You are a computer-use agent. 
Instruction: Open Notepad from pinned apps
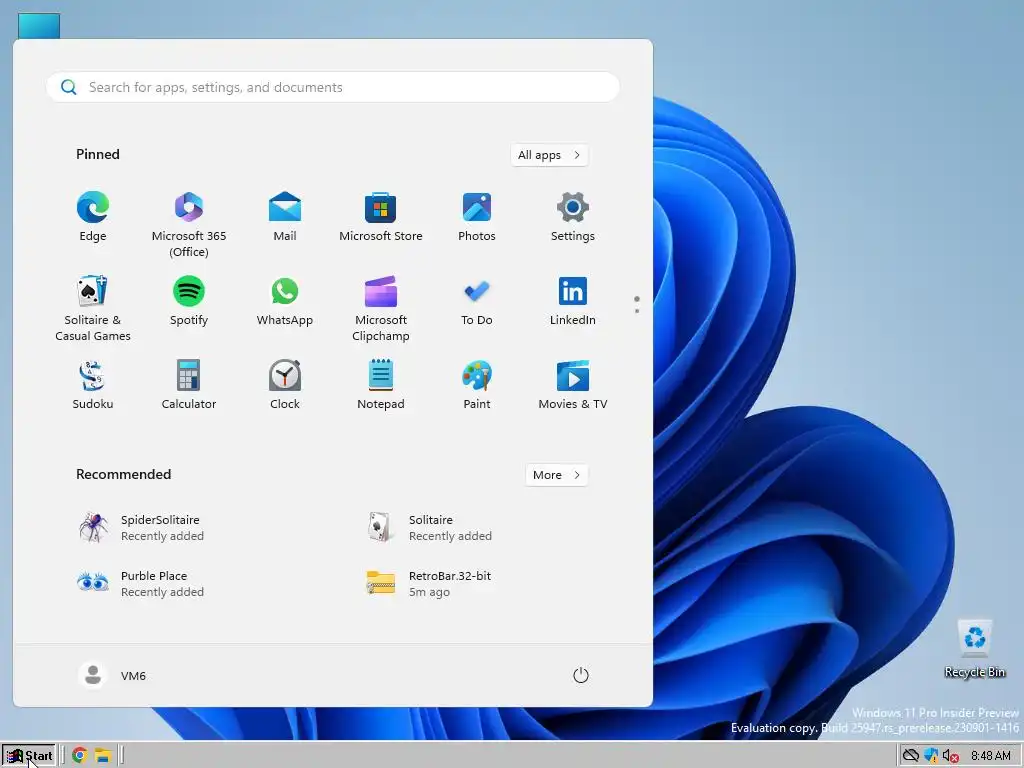[x=381, y=385]
